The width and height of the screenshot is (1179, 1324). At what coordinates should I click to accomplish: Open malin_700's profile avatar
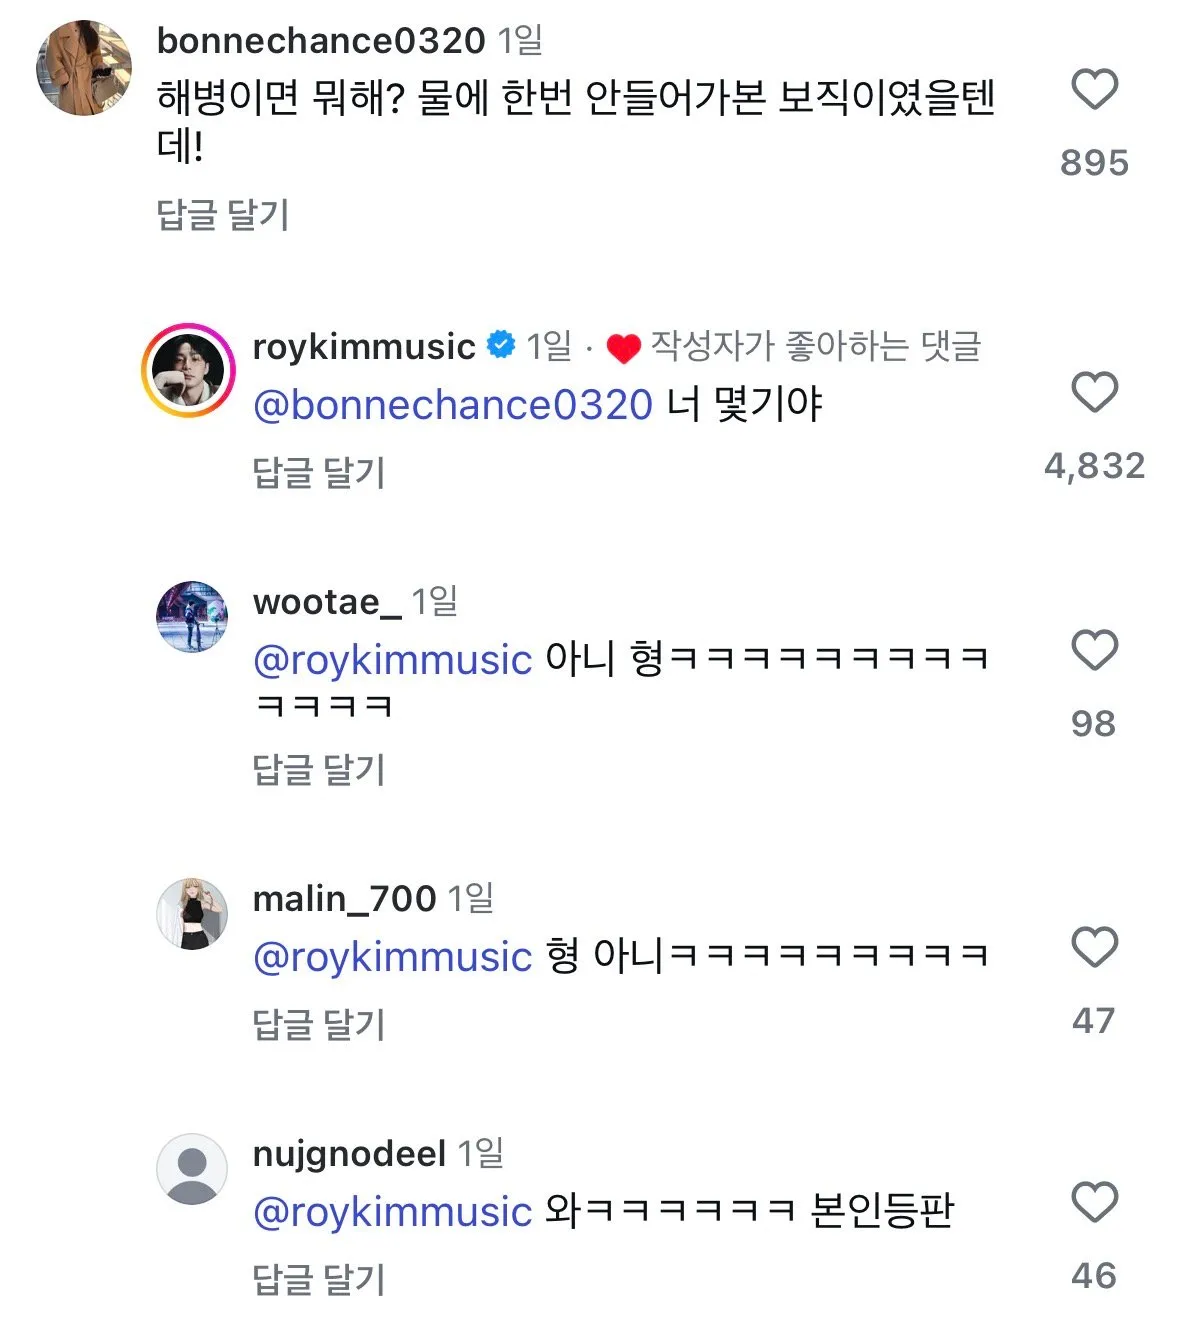(192, 913)
